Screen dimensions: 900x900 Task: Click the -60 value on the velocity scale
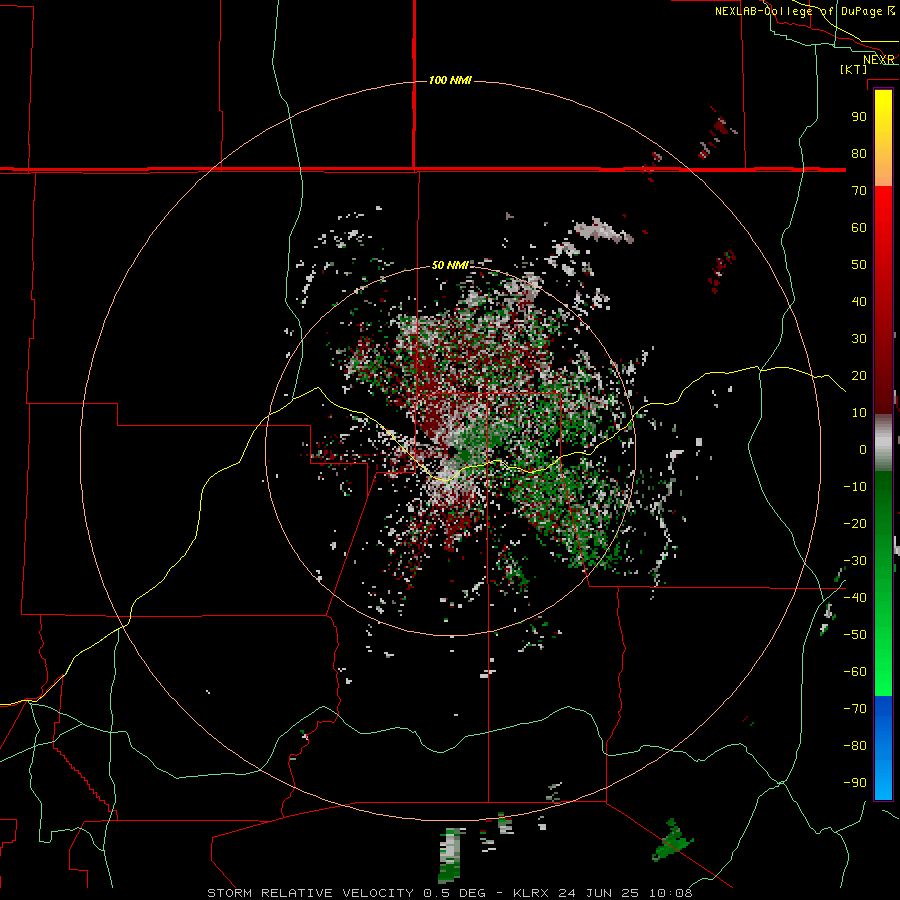pos(855,672)
